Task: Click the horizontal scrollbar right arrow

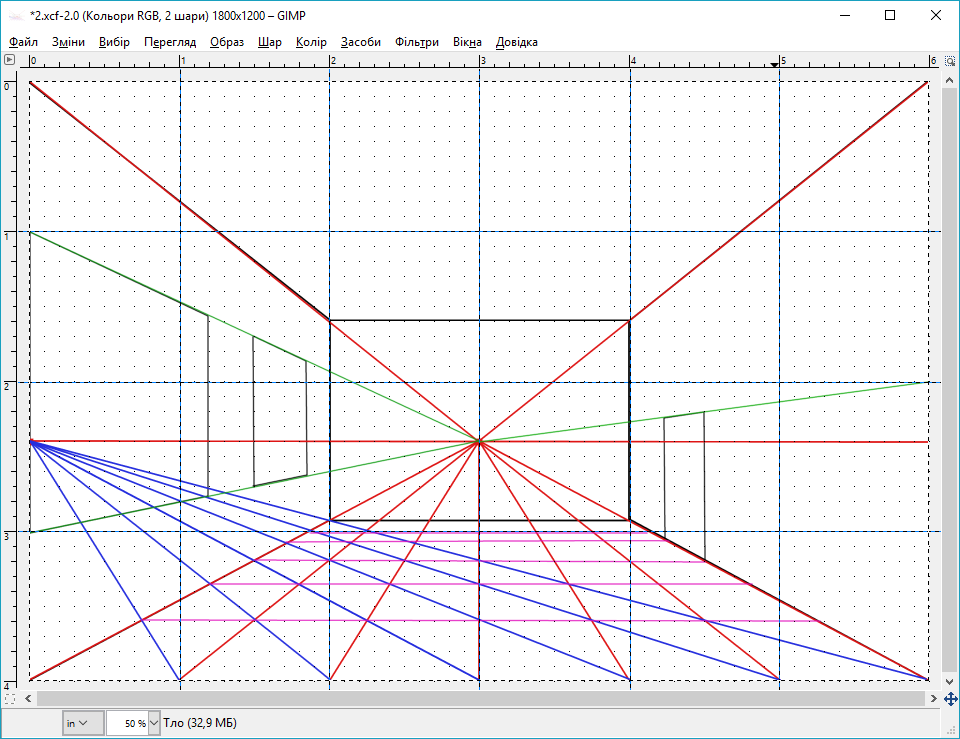Action: tap(933, 699)
